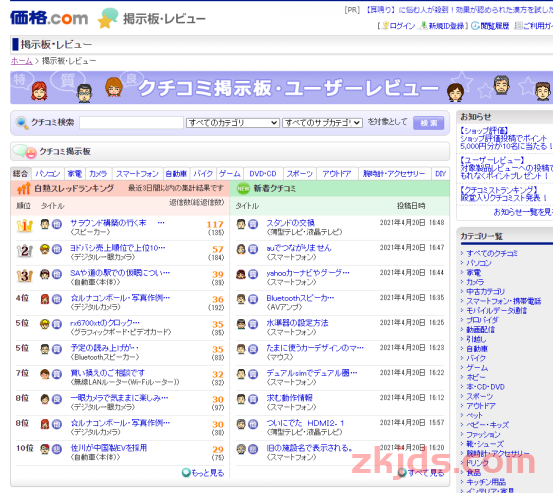Click the login key icon in header

[x=385, y=25]
